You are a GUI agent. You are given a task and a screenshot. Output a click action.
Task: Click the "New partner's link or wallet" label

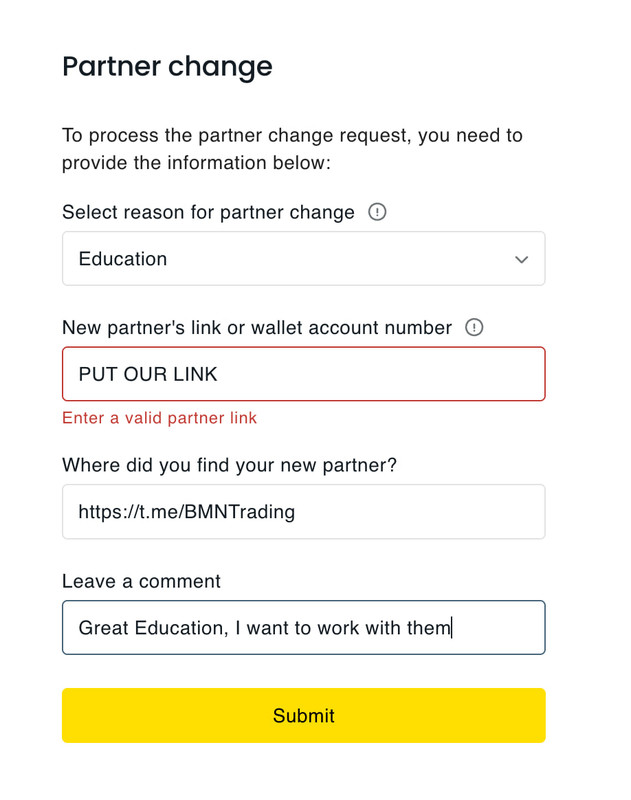click(x=256, y=327)
